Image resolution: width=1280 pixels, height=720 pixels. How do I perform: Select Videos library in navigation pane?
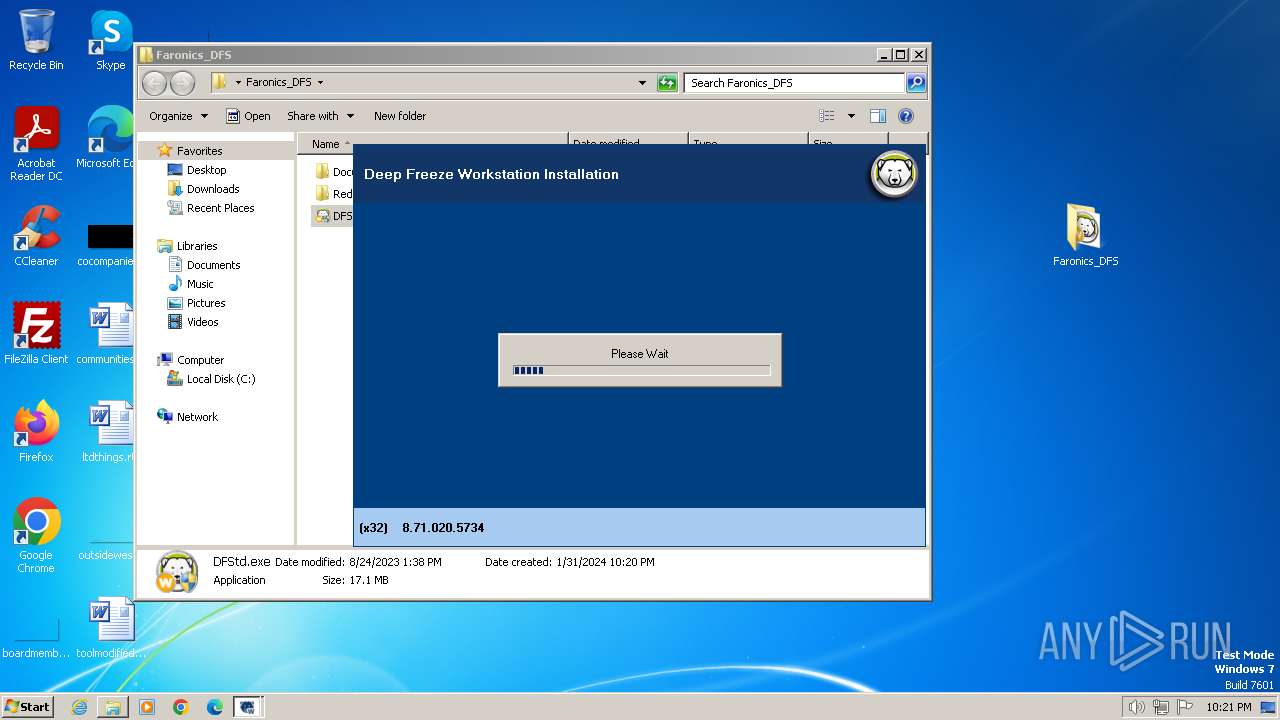click(202, 322)
